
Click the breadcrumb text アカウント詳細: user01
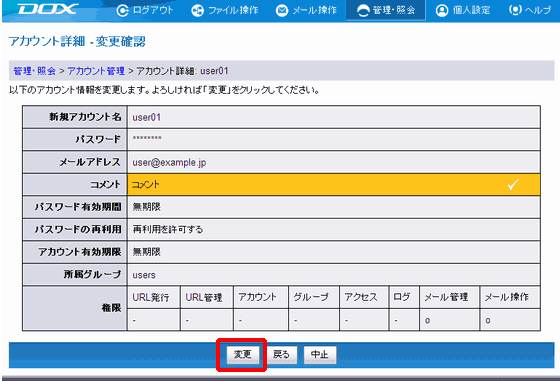click(182, 71)
